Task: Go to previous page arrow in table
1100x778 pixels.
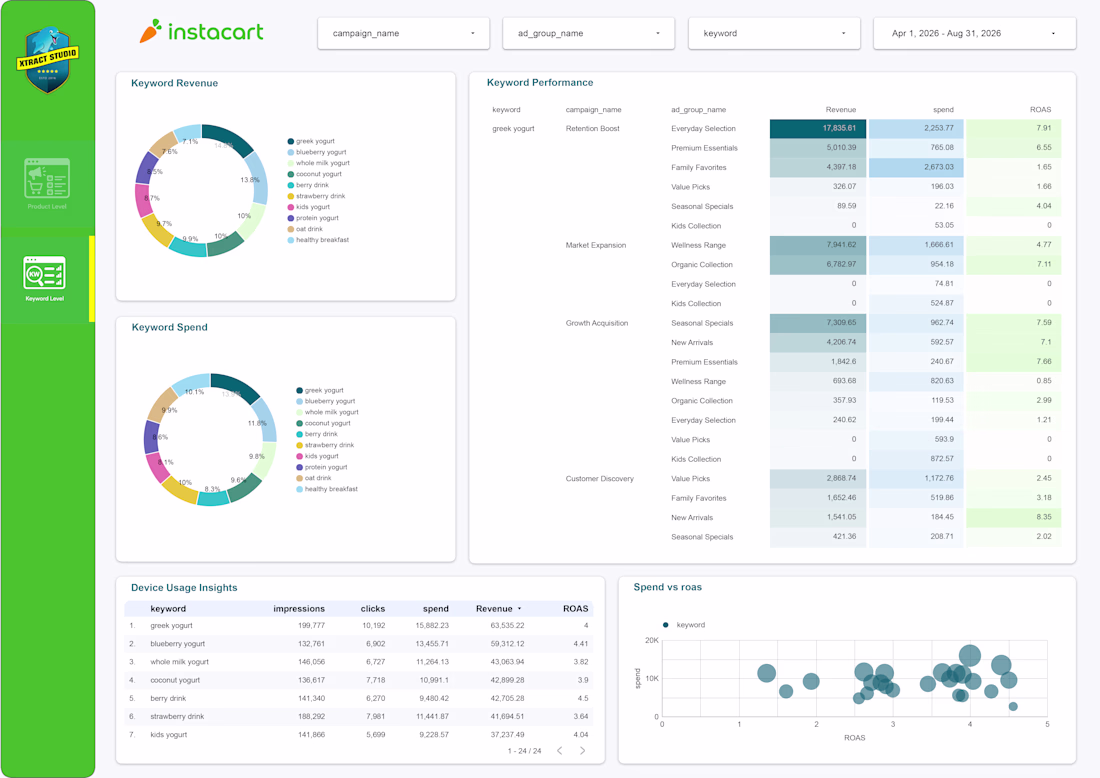Action: [559, 751]
